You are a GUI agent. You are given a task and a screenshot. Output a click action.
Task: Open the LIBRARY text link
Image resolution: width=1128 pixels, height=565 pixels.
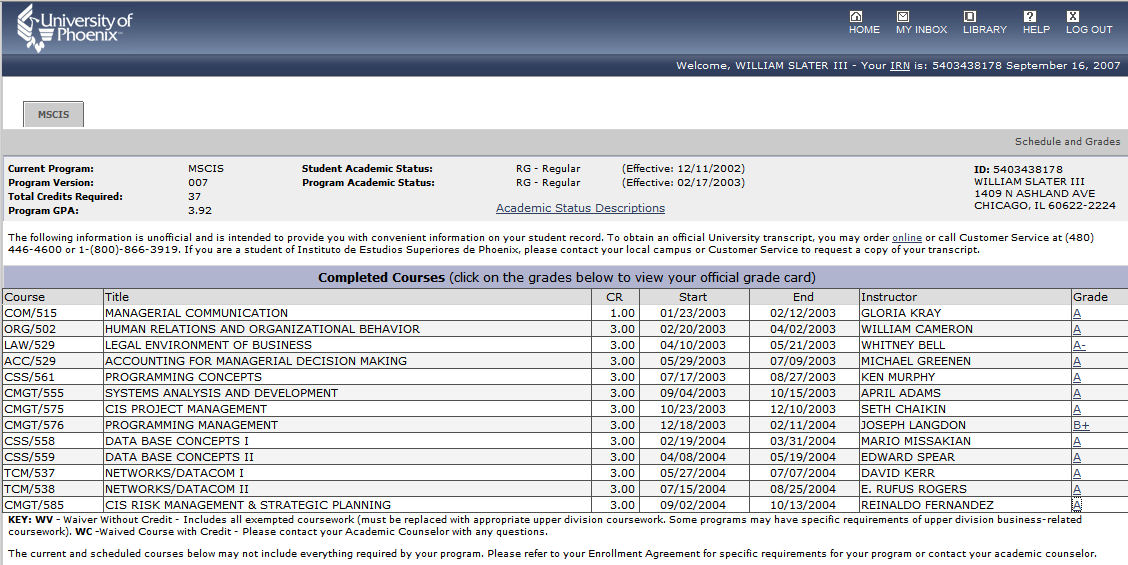click(985, 30)
